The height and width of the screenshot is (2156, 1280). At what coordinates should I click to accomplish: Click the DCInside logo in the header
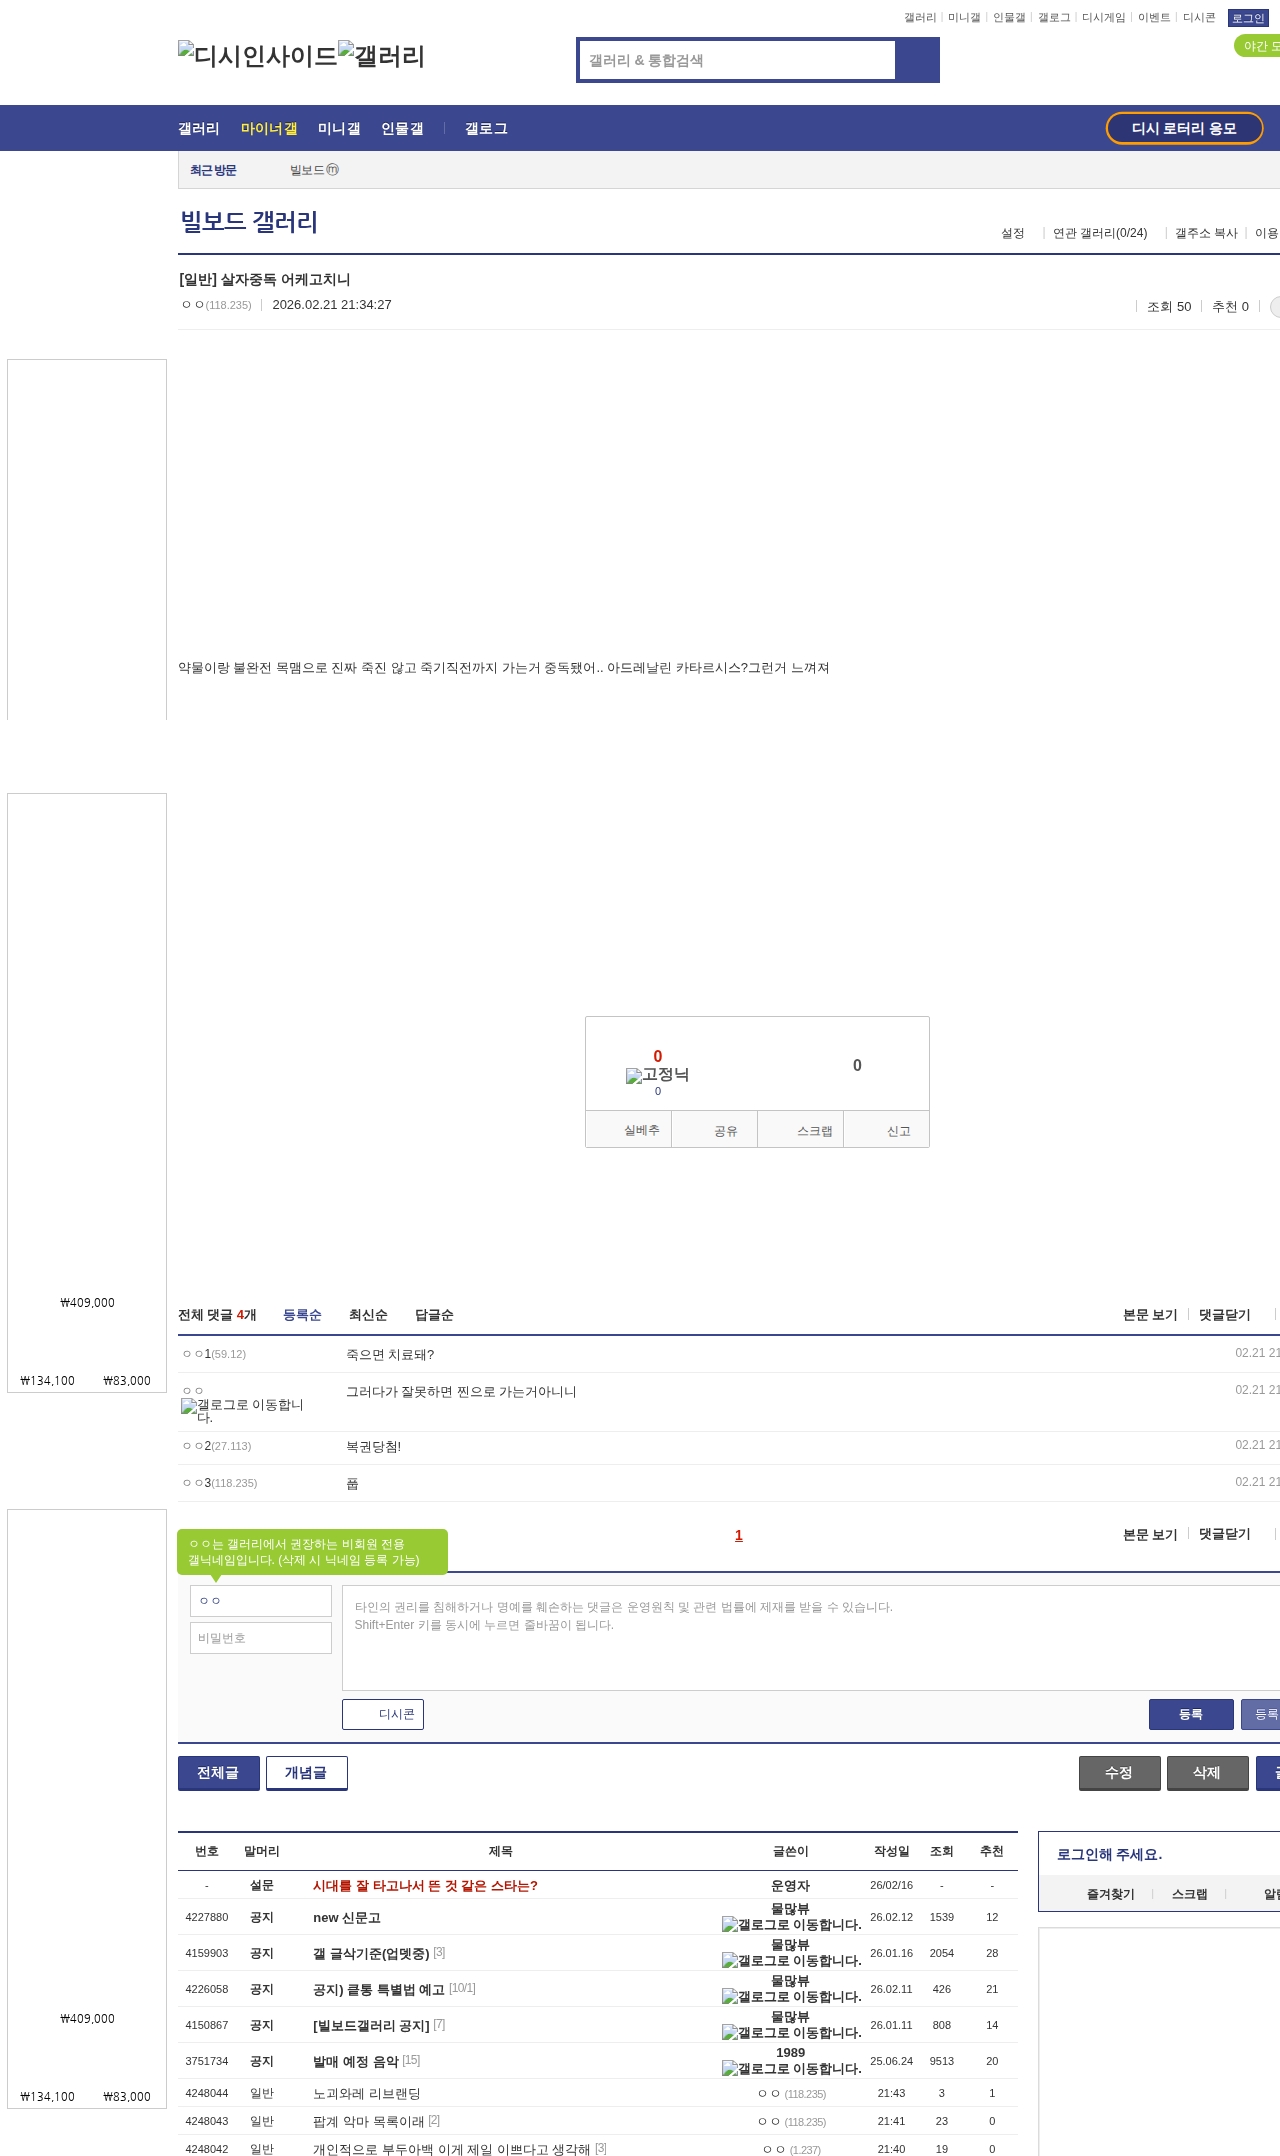click(257, 56)
